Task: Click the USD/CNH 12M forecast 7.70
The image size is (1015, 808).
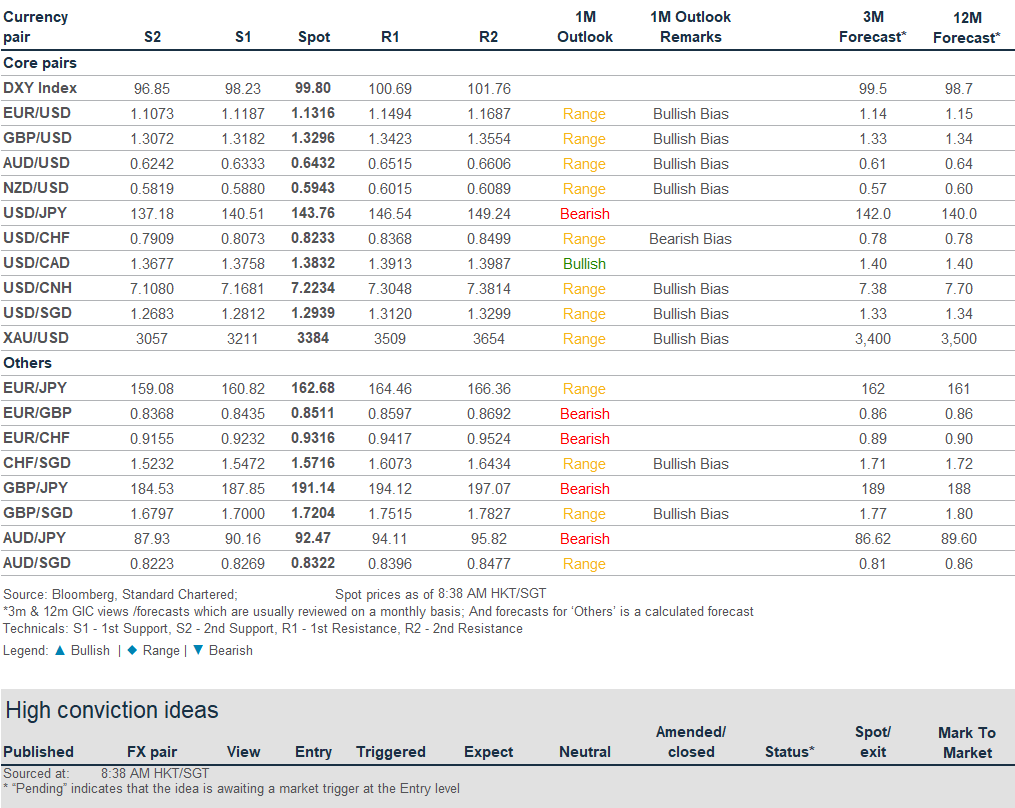Action: (x=959, y=289)
